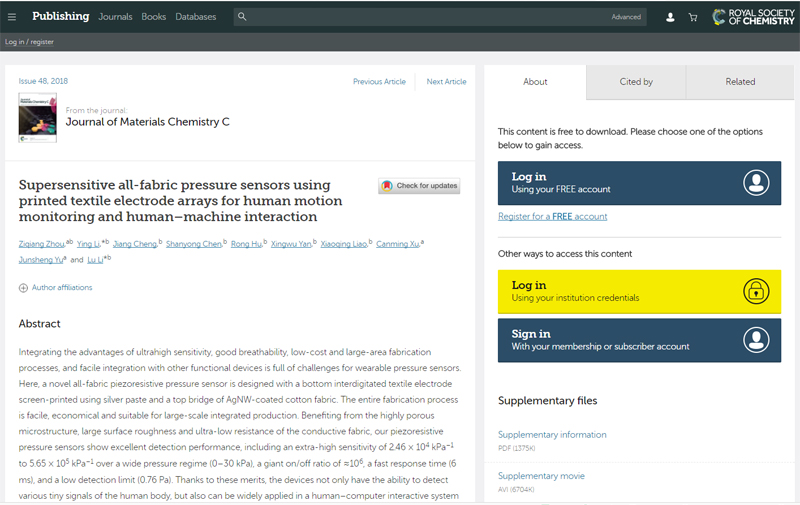This screenshot has width=800, height=505.
Task: Open the shopping cart icon
Action: pyautogui.click(x=693, y=17)
